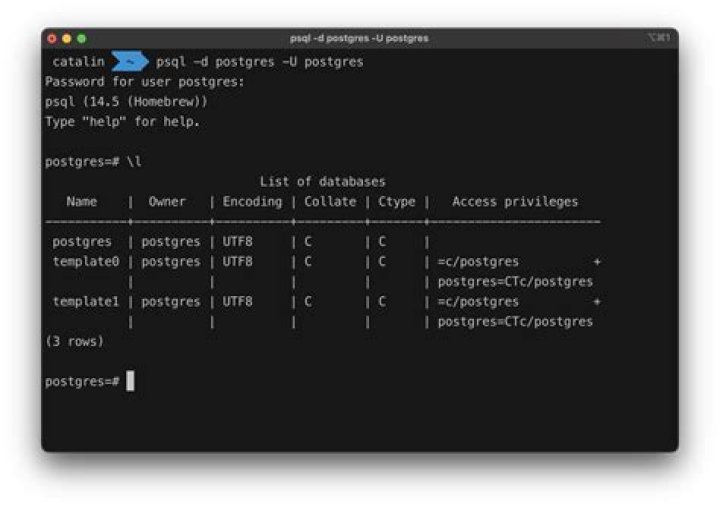This screenshot has height=507, width=720.
Task: Click the 'List of databases' table title
Action: (322, 182)
